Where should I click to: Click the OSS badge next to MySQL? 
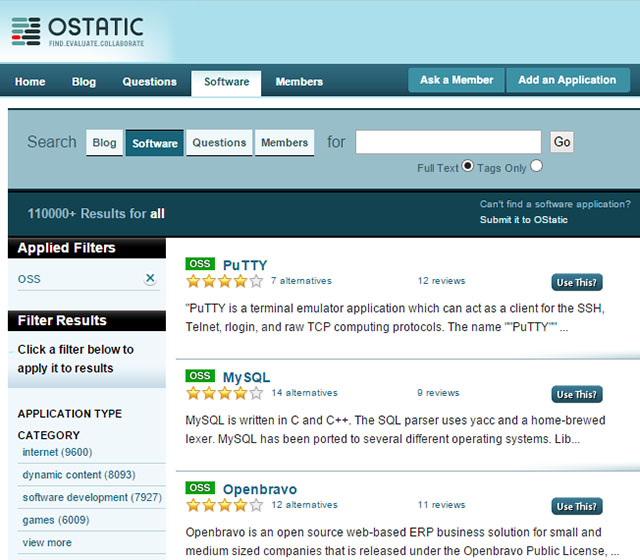pos(200,376)
